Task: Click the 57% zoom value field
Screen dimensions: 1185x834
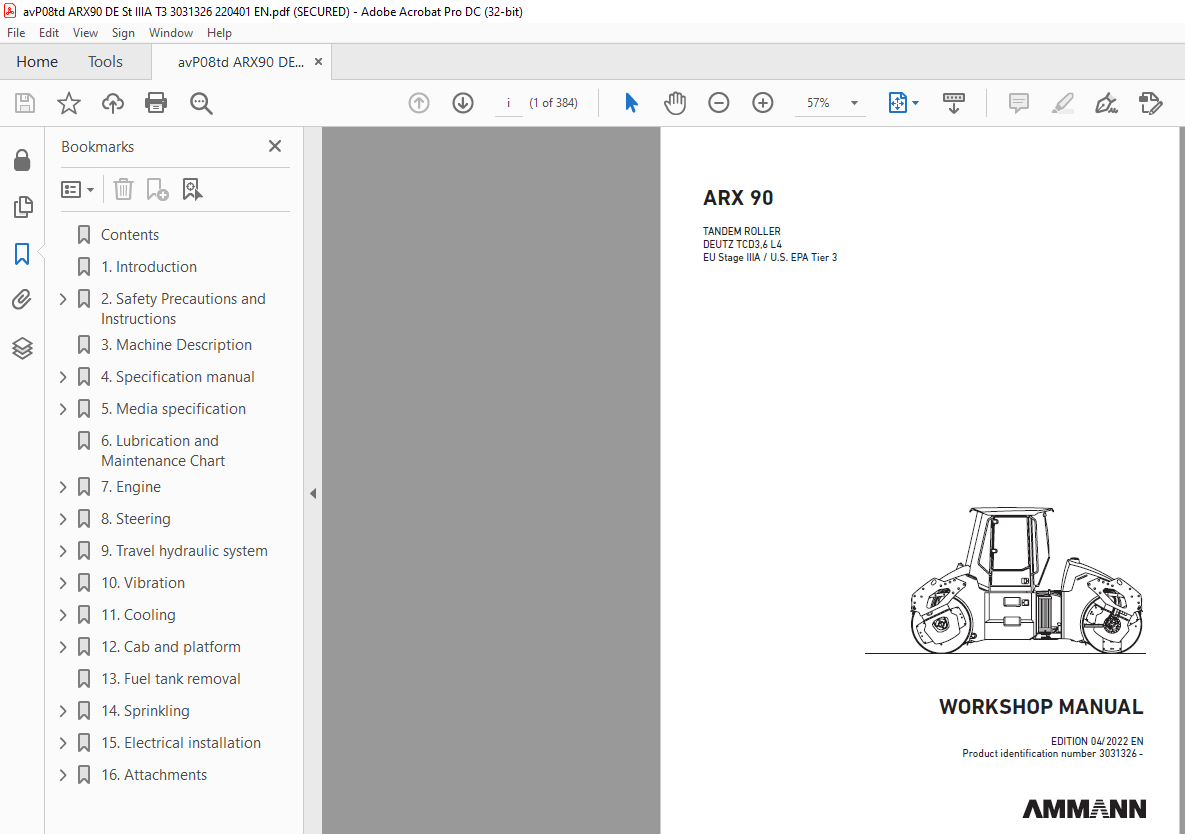Action: click(819, 103)
